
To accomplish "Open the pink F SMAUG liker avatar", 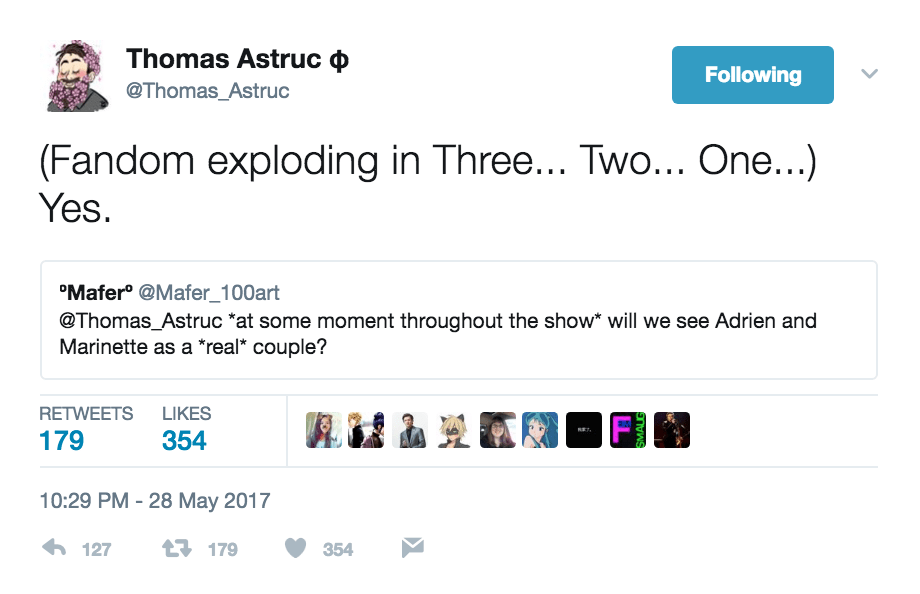I will tap(628, 430).
